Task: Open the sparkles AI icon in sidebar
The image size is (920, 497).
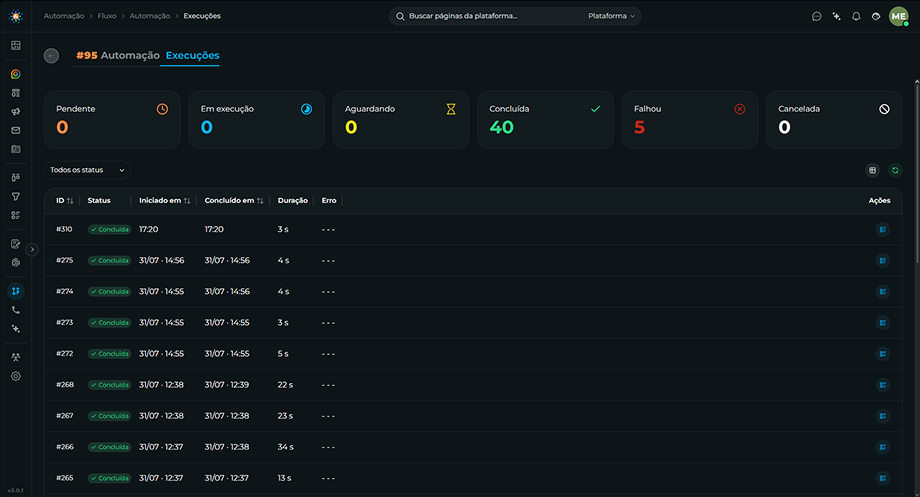Action: [x=16, y=329]
